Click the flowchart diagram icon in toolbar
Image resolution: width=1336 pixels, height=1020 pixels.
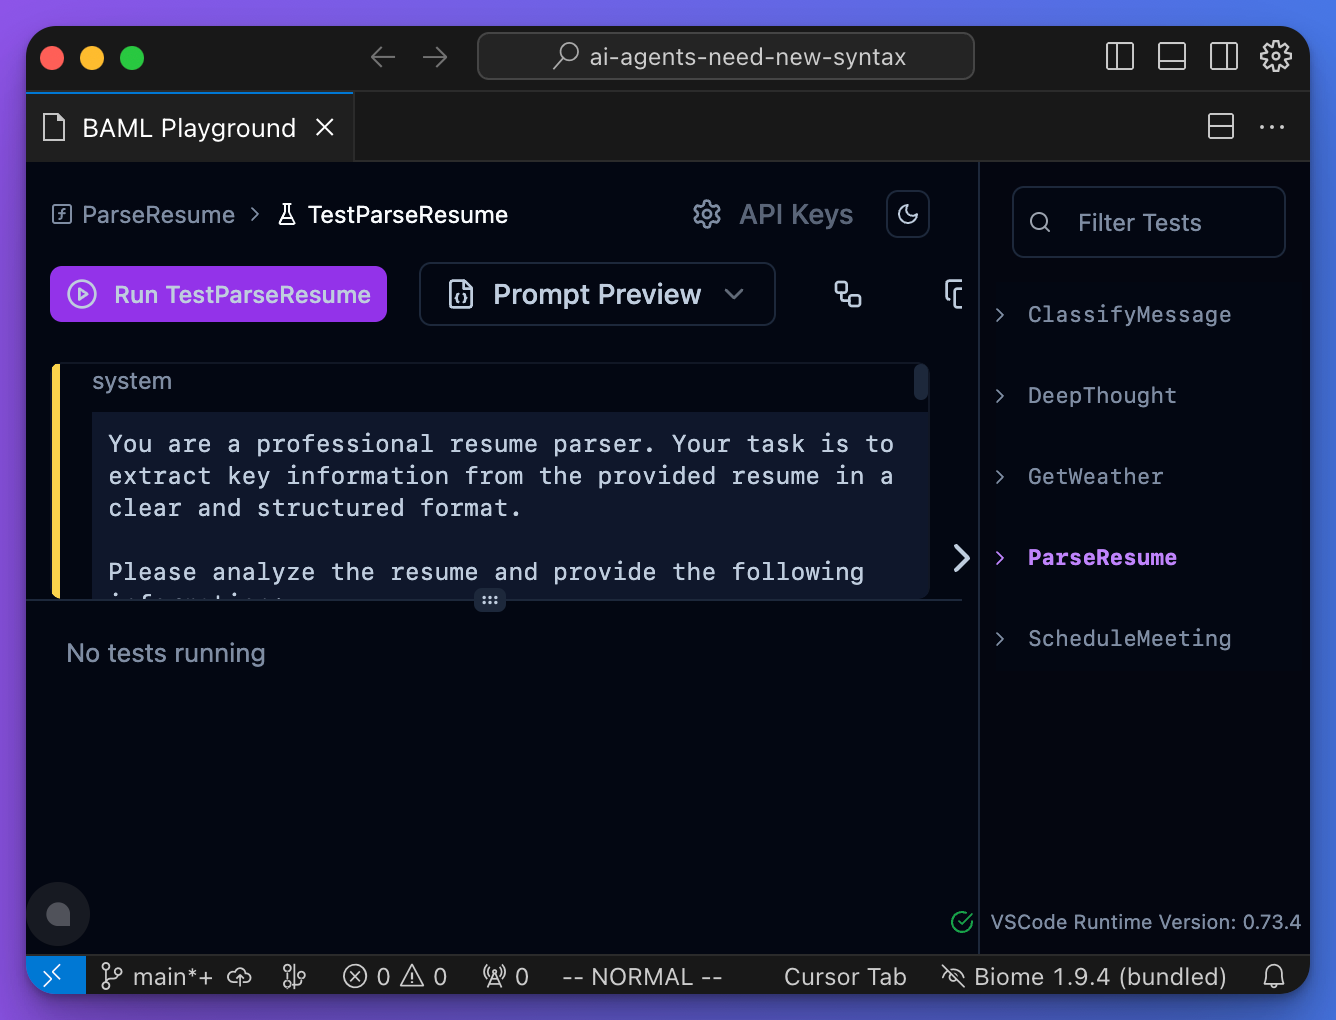tap(848, 294)
